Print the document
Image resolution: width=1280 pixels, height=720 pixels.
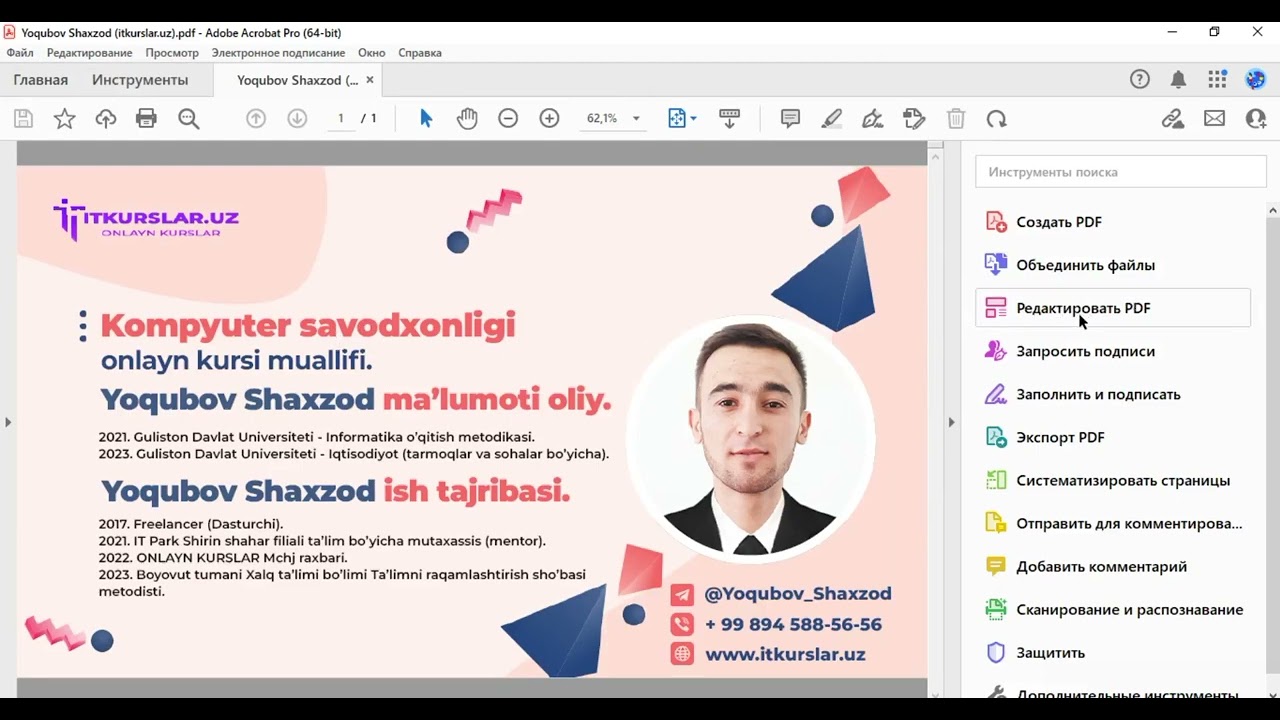point(147,119)
